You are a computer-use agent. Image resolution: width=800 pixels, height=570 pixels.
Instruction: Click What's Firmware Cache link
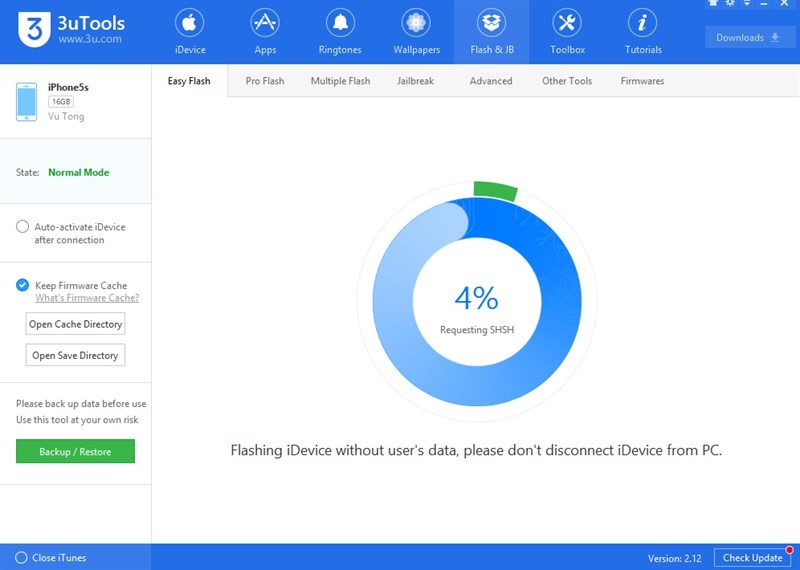[x=87, y=298]
